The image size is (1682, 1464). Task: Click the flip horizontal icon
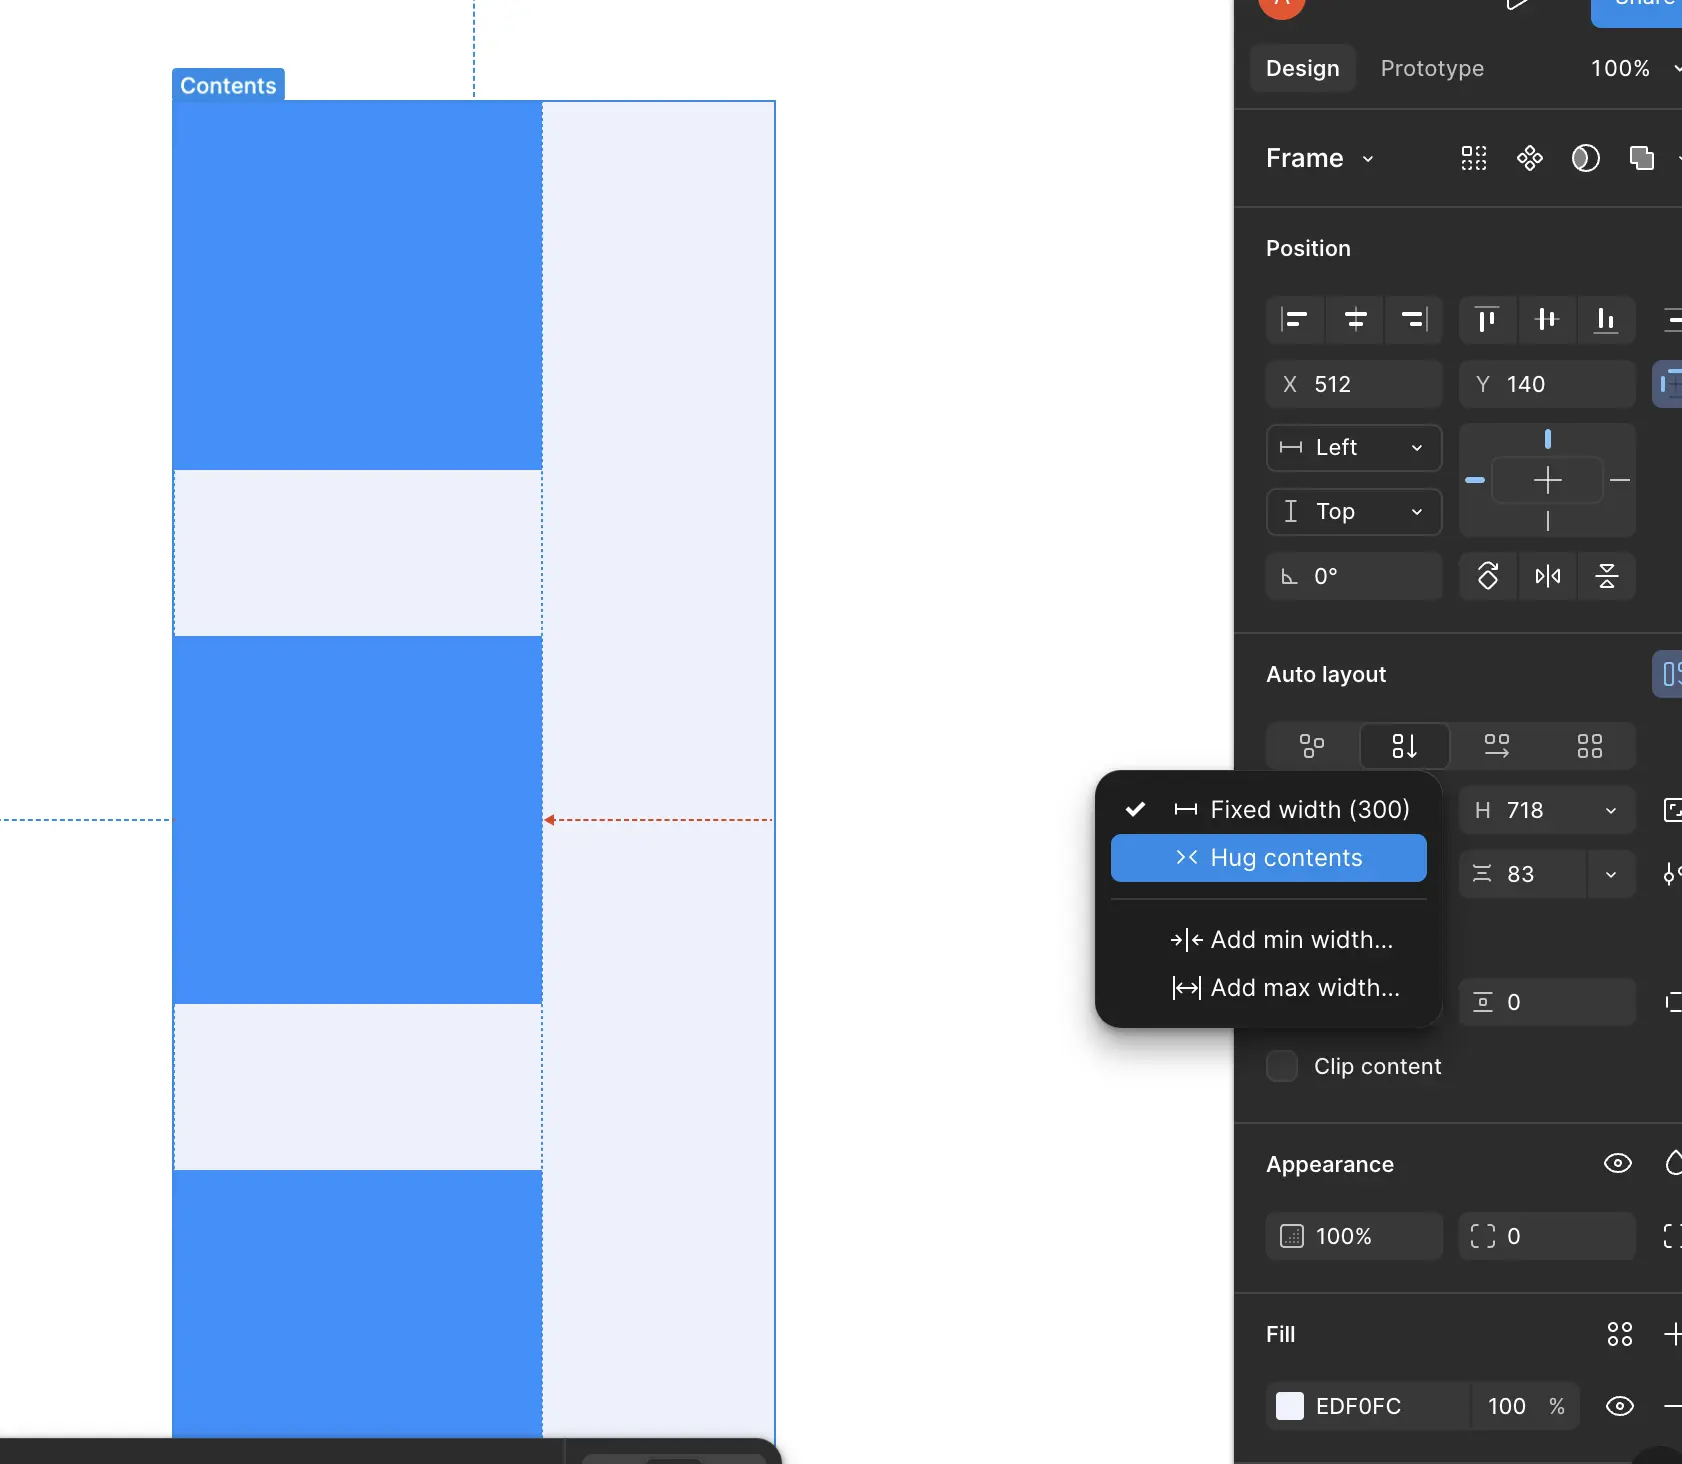1547,576
